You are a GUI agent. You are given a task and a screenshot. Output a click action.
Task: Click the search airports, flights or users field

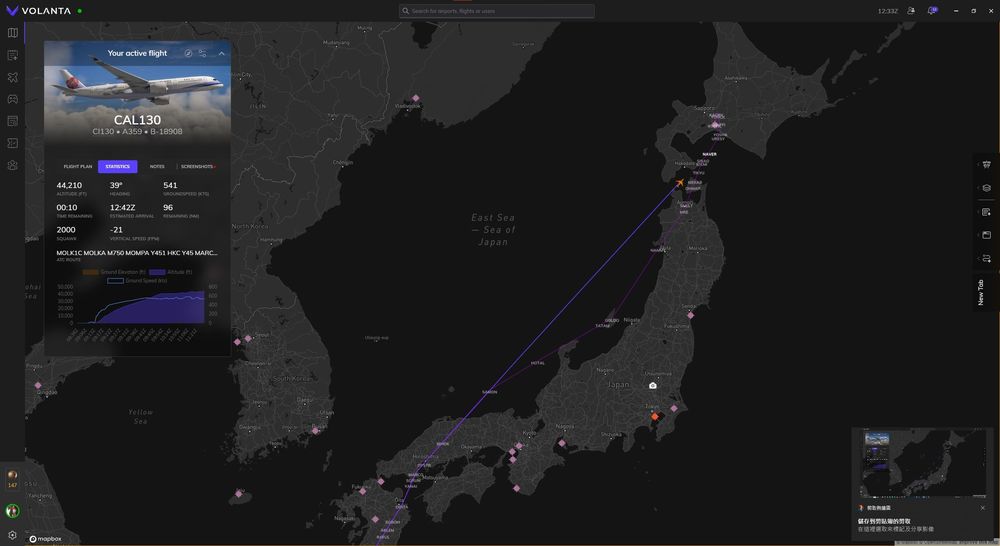point(497,11)
